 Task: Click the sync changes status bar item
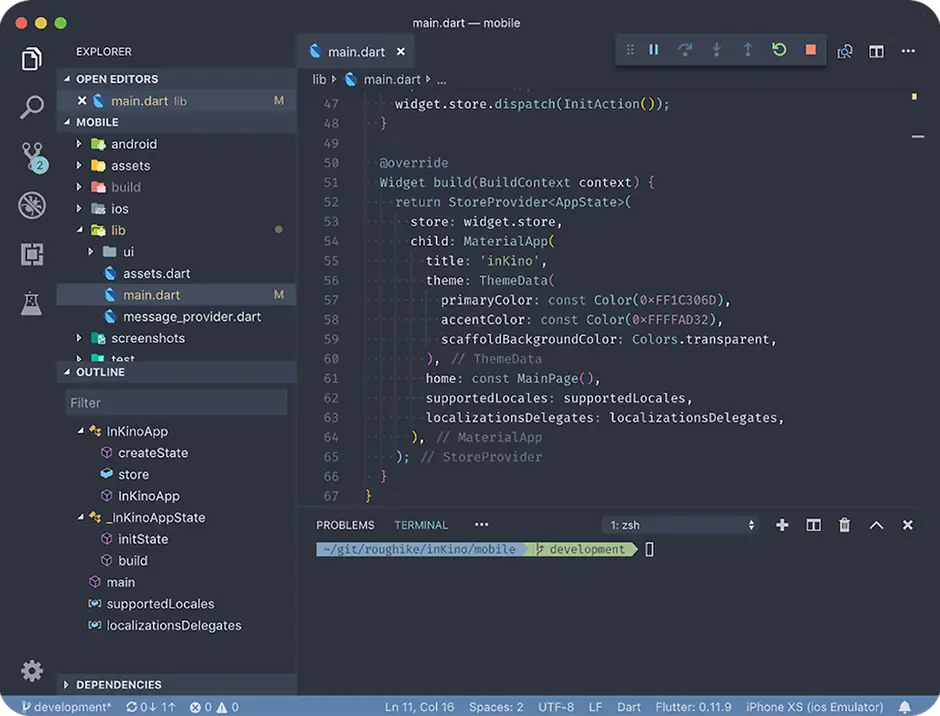[151, 707]
